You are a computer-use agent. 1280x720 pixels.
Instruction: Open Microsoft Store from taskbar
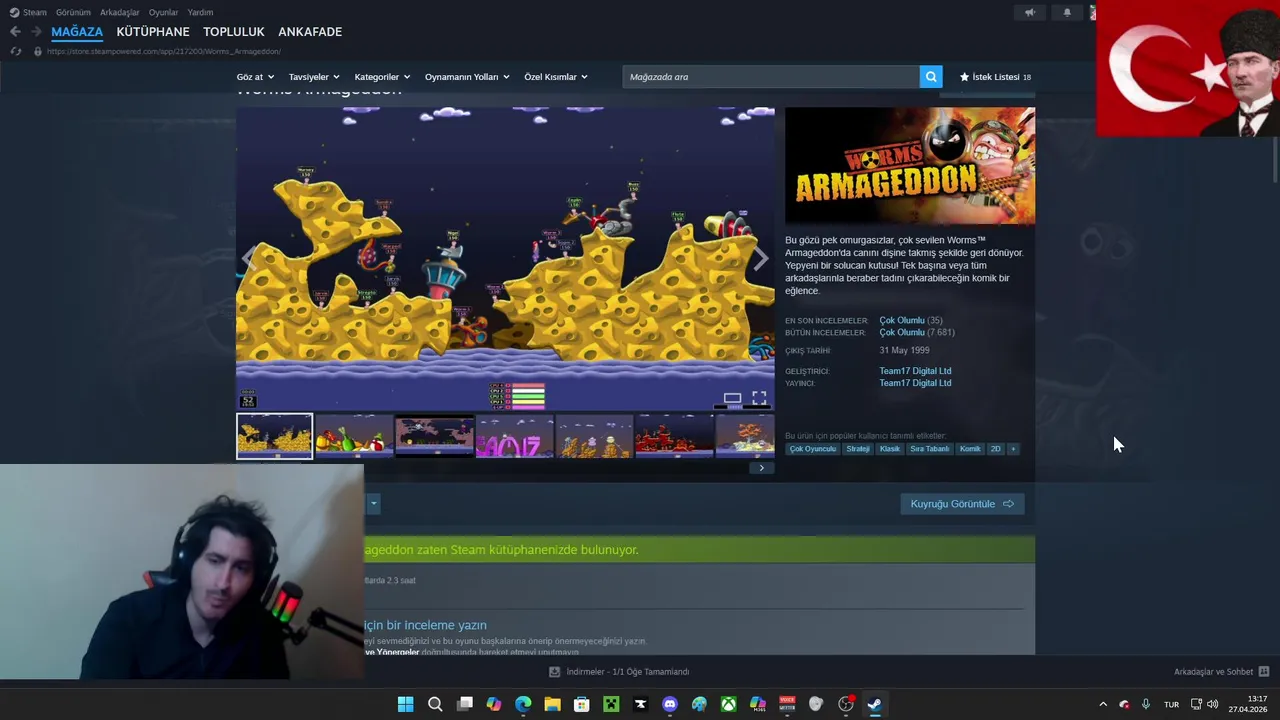coord(582,704)
